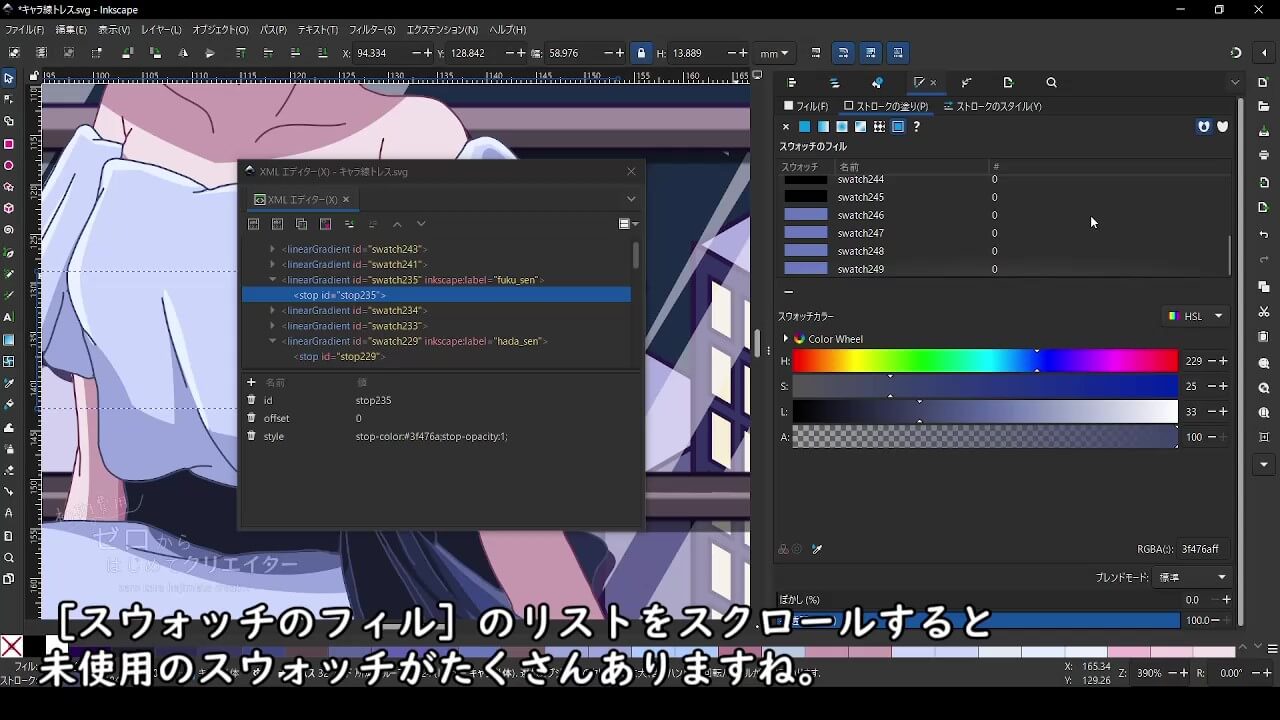1280x720 pixels.
Task: Expand linearGradient swatch241 node
Action: pos(272,264)
